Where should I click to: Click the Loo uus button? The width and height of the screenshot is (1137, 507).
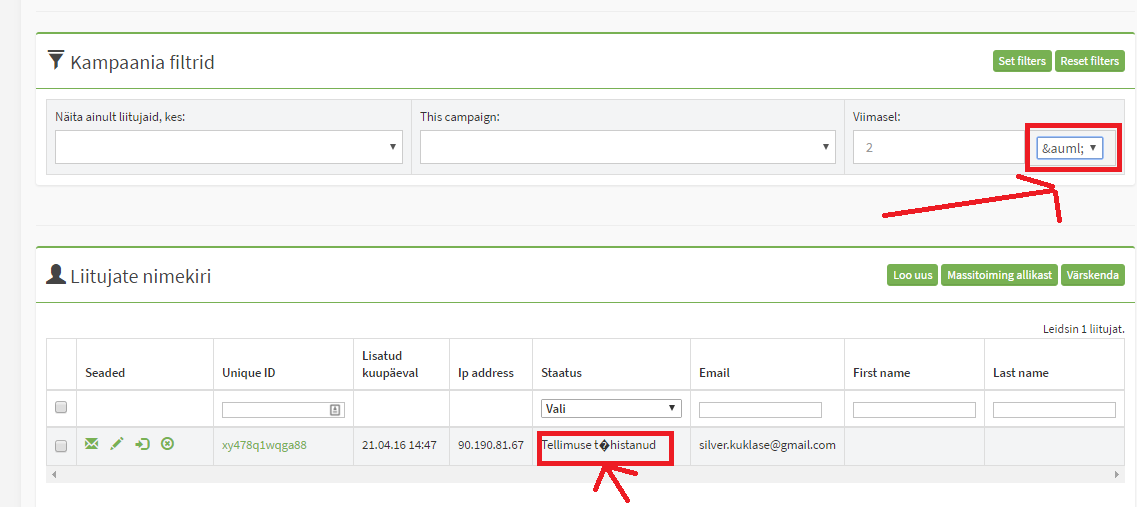pyautogui.click(x=912, y=275)
